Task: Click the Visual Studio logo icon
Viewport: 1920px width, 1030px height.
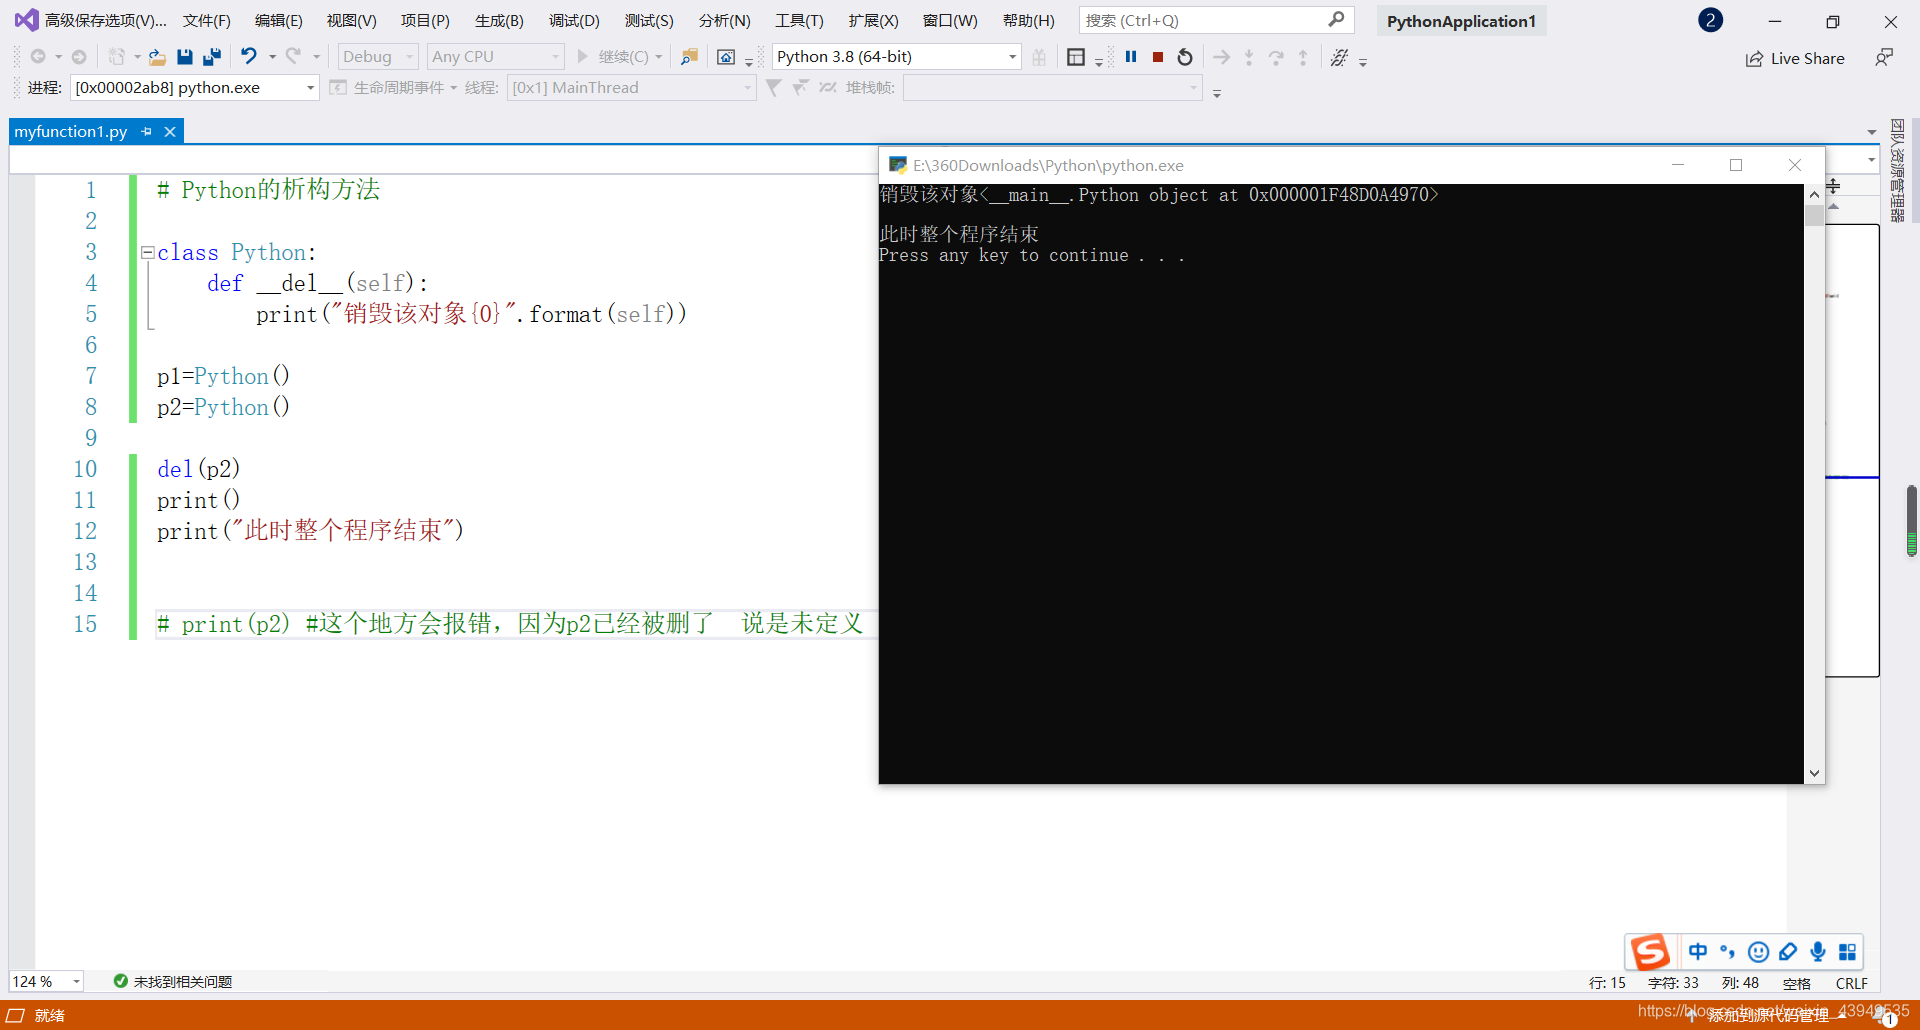Action: [26, 20]
